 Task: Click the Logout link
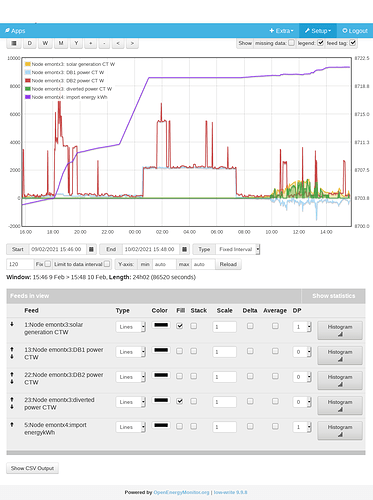click(x=355, y=31)
